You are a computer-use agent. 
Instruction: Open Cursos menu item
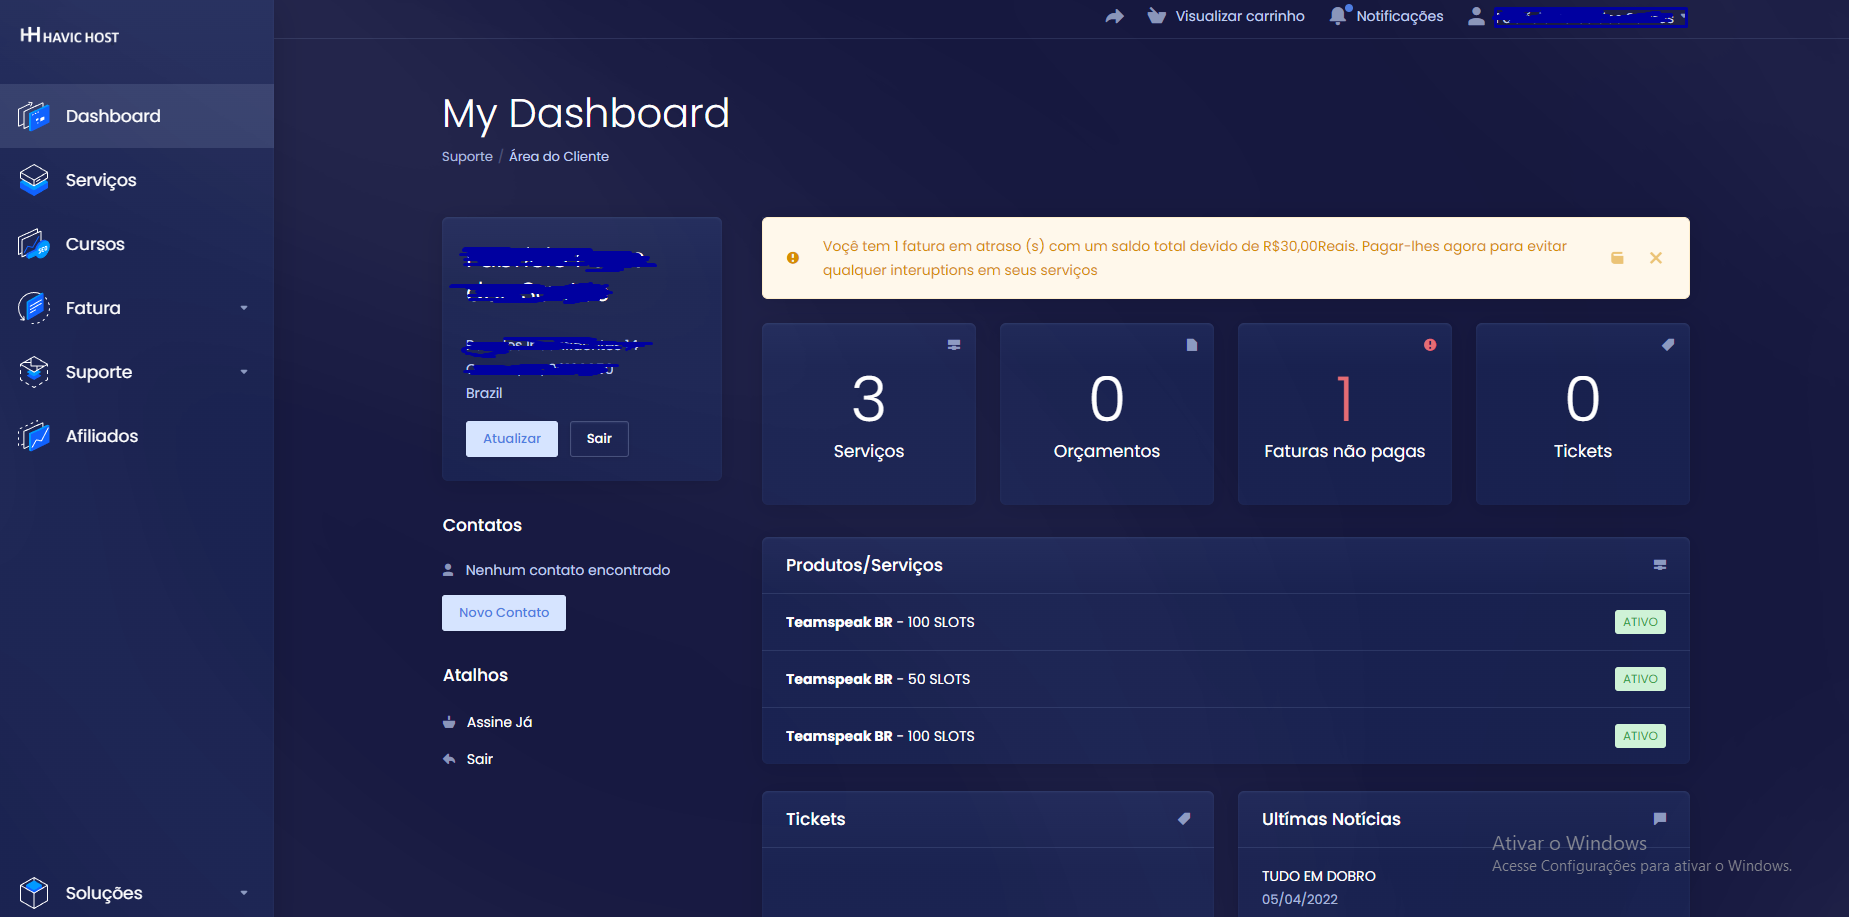(x=137, y=244)
